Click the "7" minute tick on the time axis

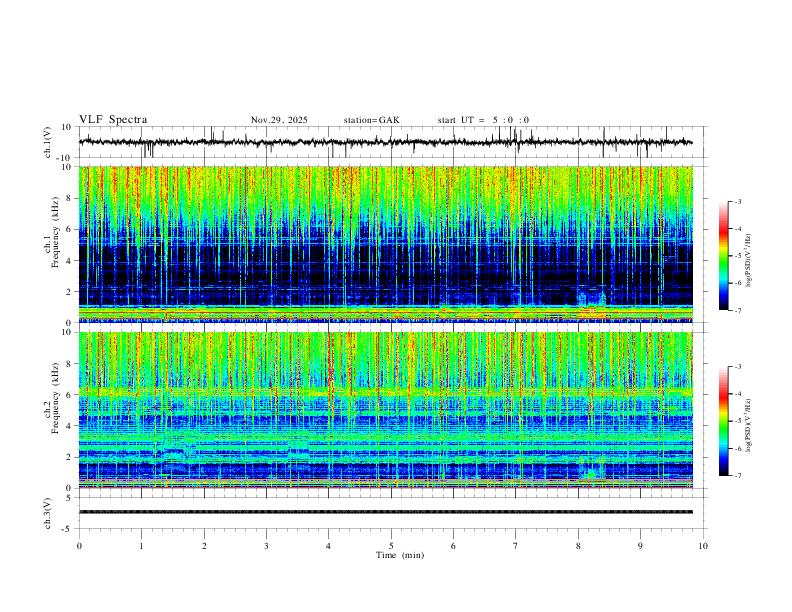(x=515, y=546)
